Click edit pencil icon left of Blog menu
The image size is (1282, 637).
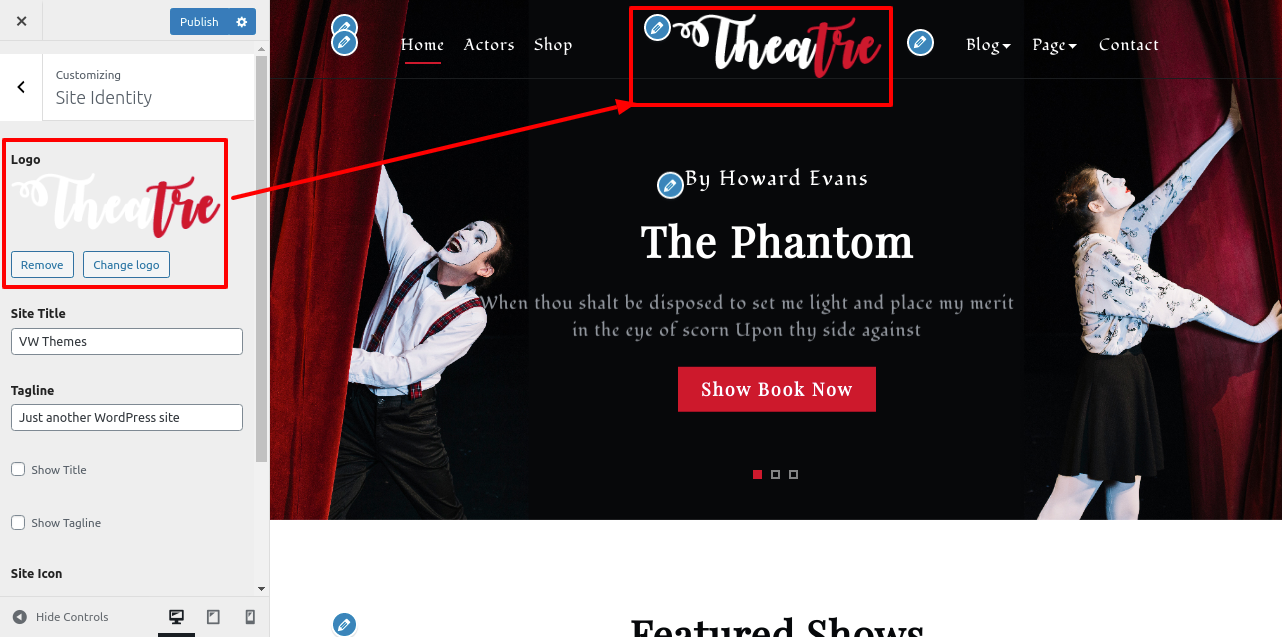(920, 42)
